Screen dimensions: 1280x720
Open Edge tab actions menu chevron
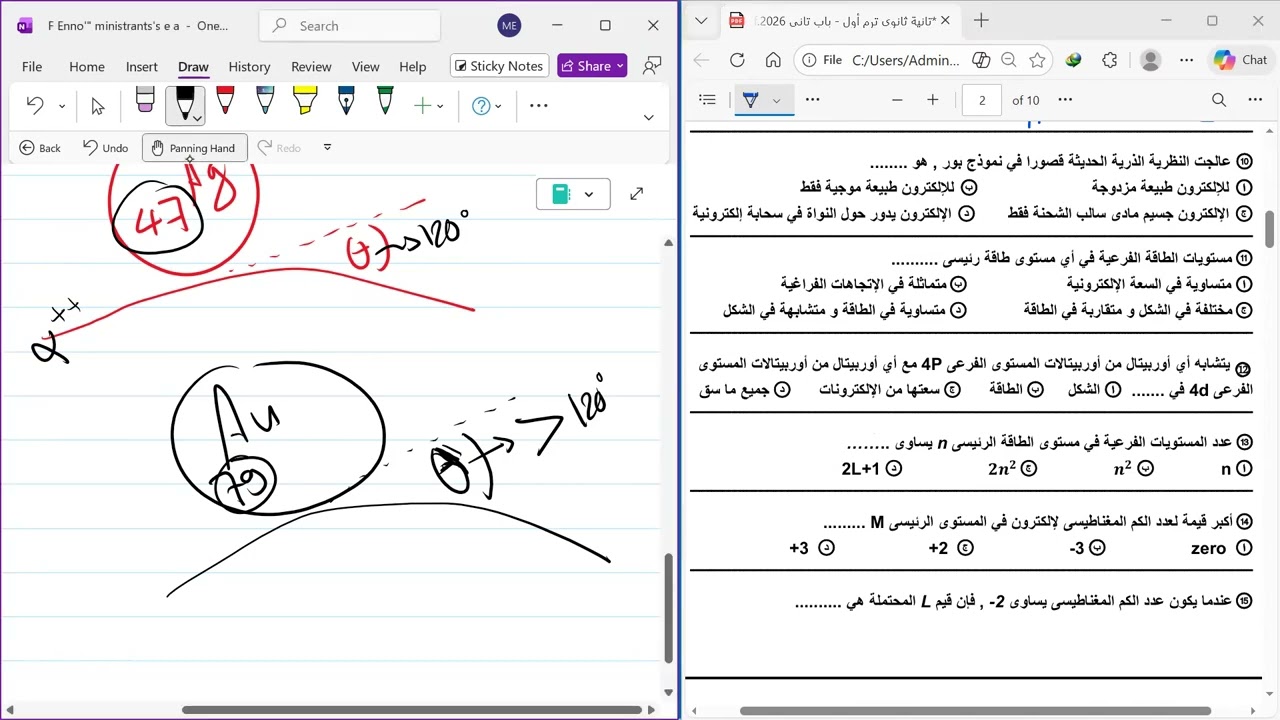pyautogui.click(x=701, y=20)
